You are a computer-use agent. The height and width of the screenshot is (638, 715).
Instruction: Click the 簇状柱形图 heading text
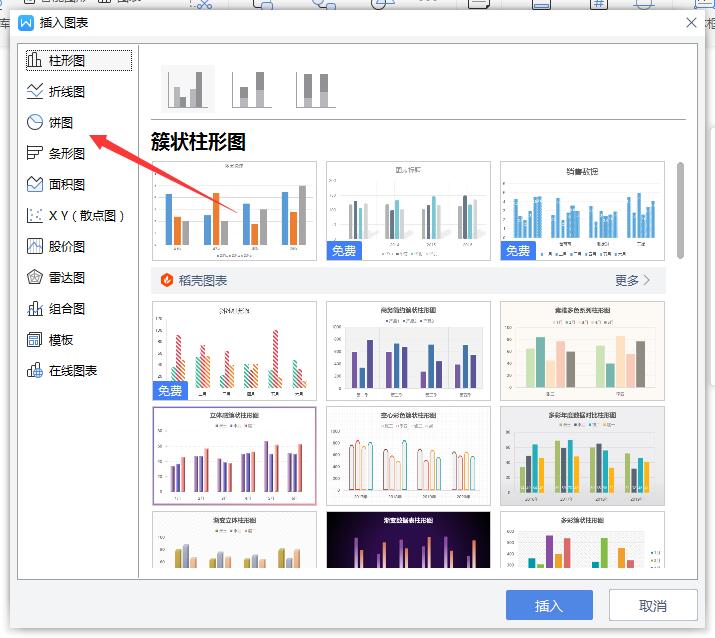[198, 141]
